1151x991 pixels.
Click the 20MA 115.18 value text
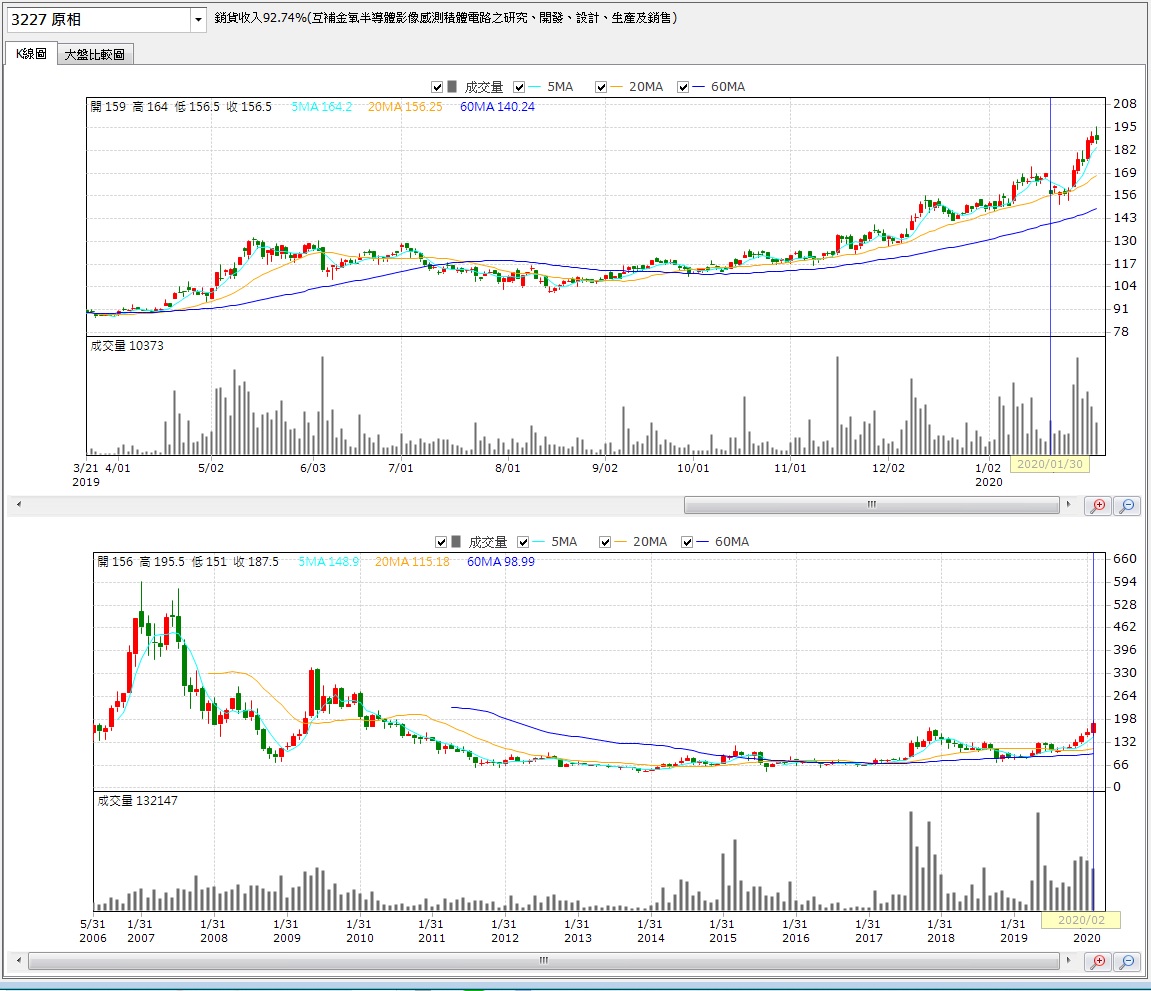[412, 562]
